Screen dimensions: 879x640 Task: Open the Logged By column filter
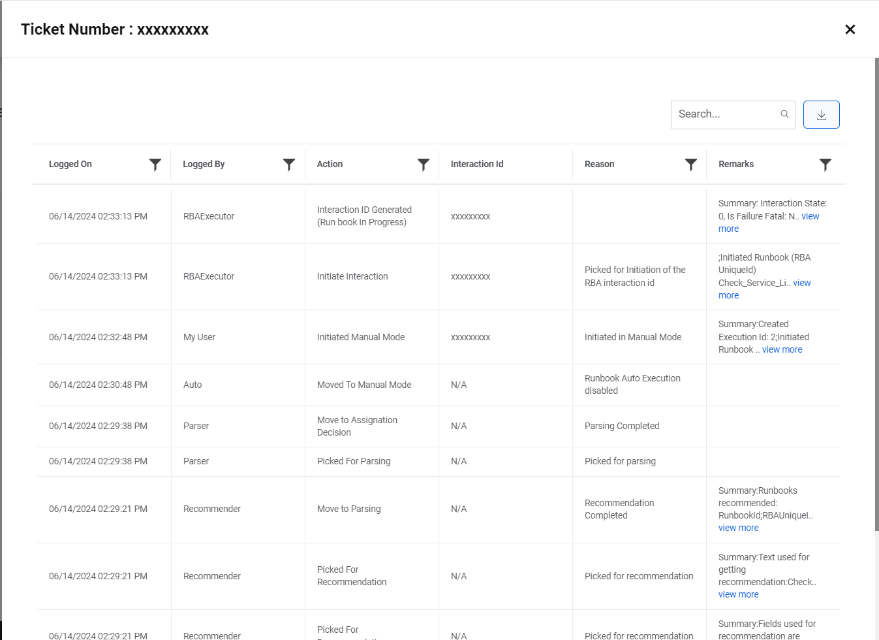tap(289, 164)
